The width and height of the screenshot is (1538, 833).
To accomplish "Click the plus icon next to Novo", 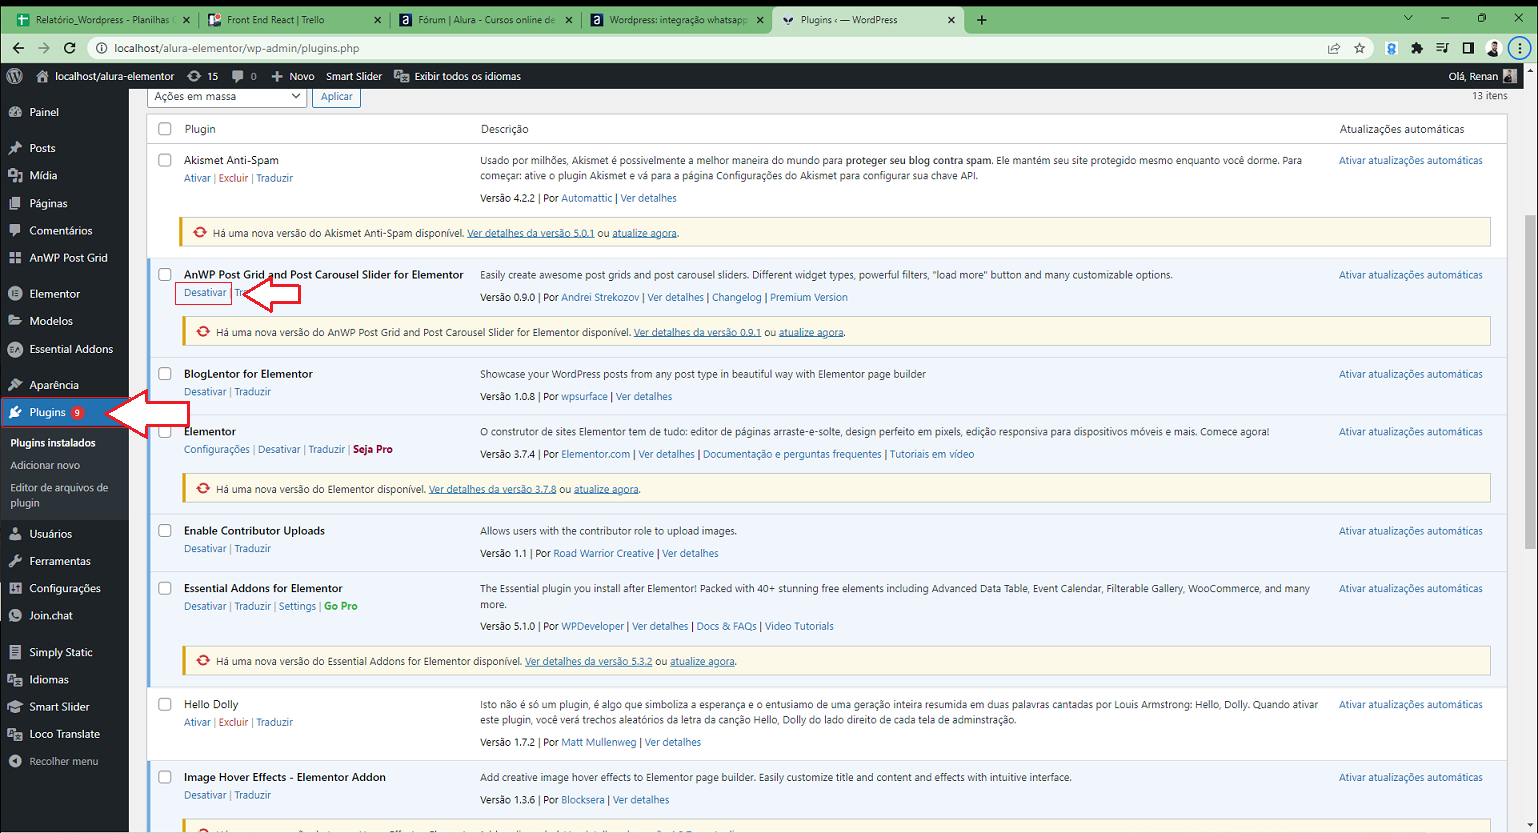I will pos(277,76).
